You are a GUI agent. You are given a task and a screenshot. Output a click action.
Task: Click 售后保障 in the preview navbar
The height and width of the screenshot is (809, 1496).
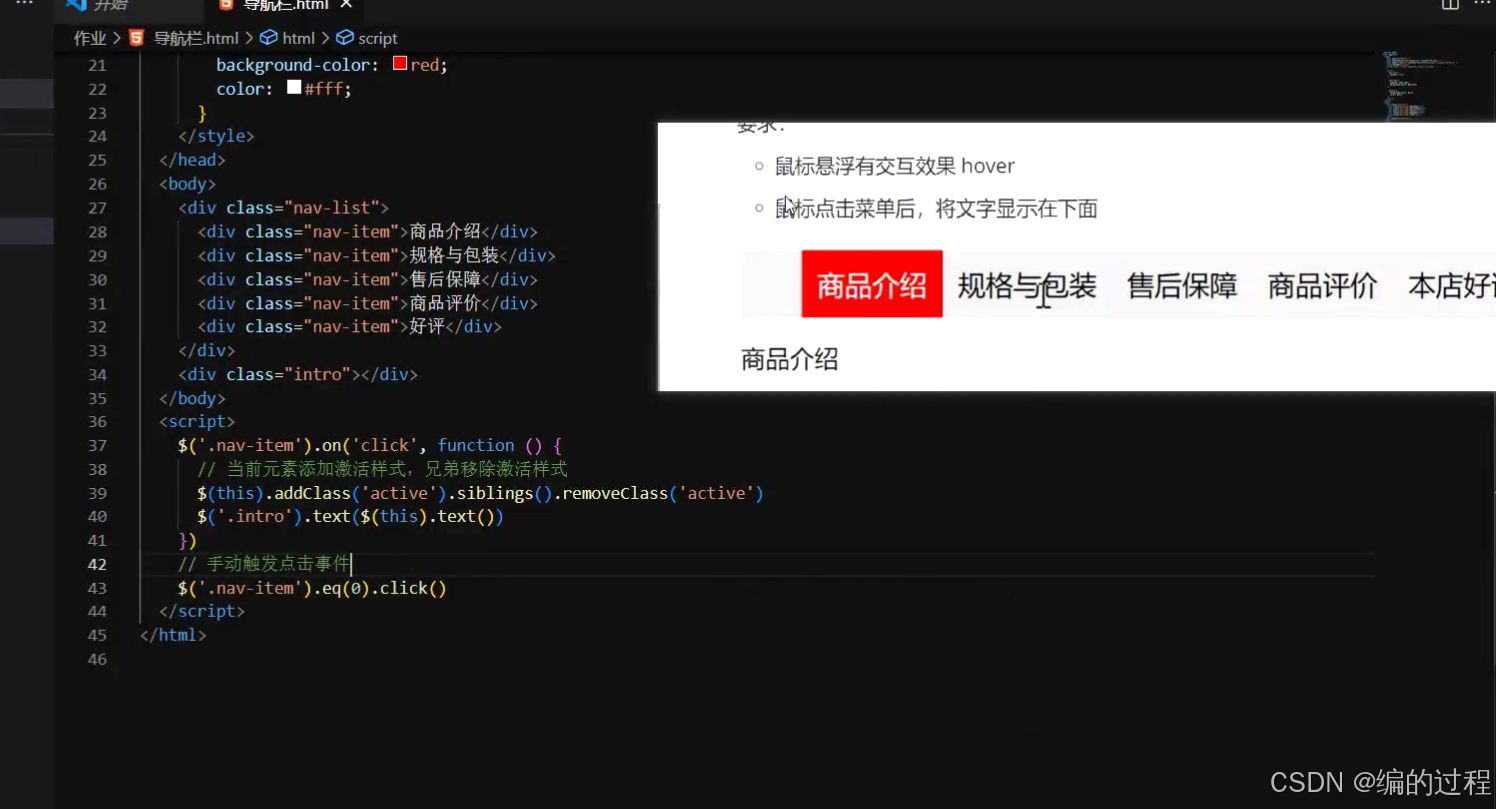[x=1182, y=286]
